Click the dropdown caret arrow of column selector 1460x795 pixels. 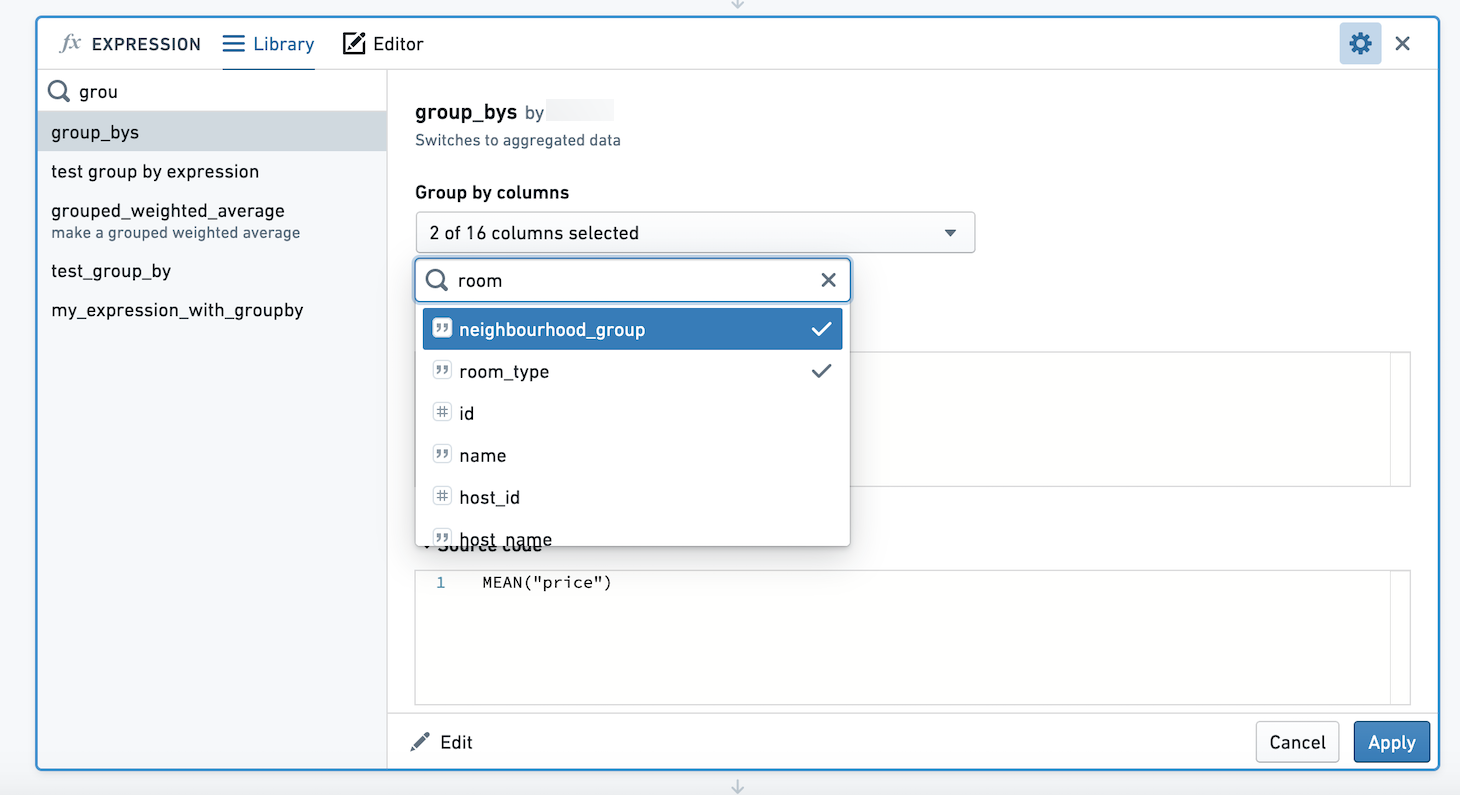click(950, 233)
